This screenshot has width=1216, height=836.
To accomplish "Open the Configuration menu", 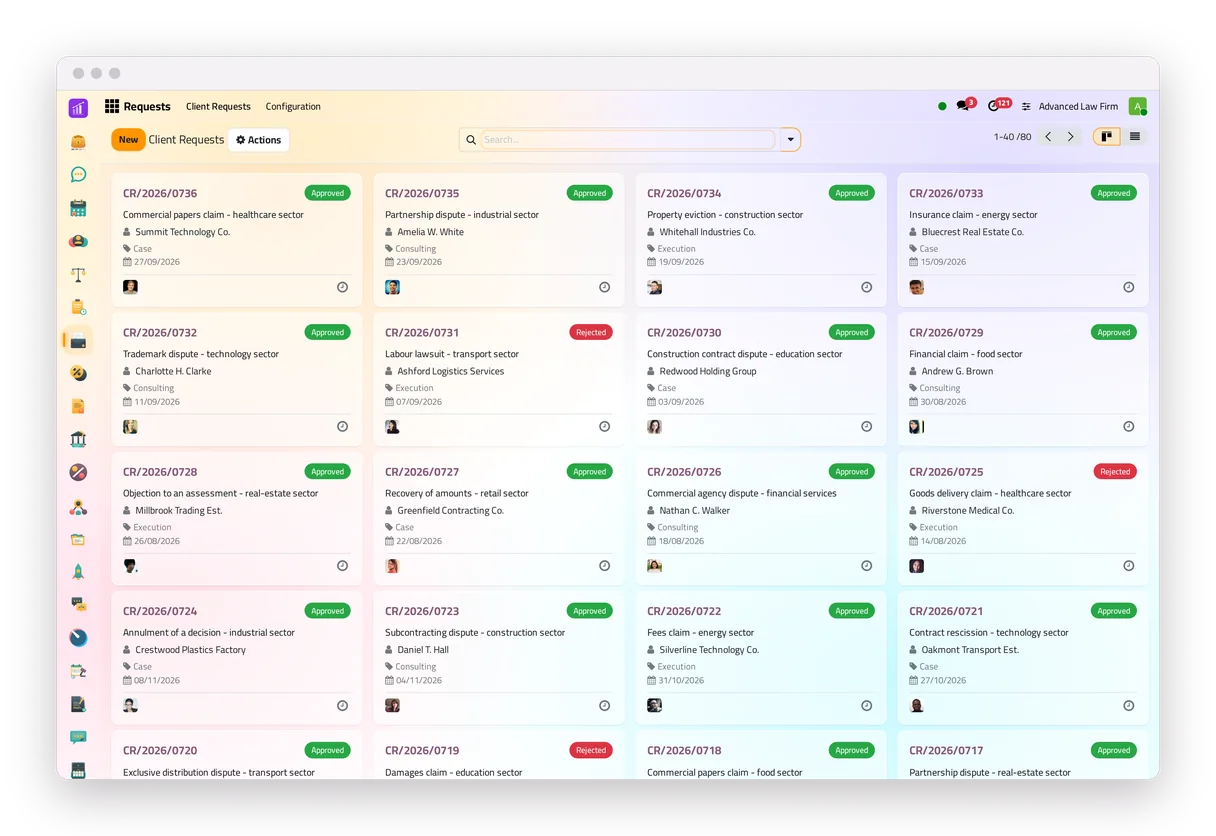I will (x=293, y=106).
